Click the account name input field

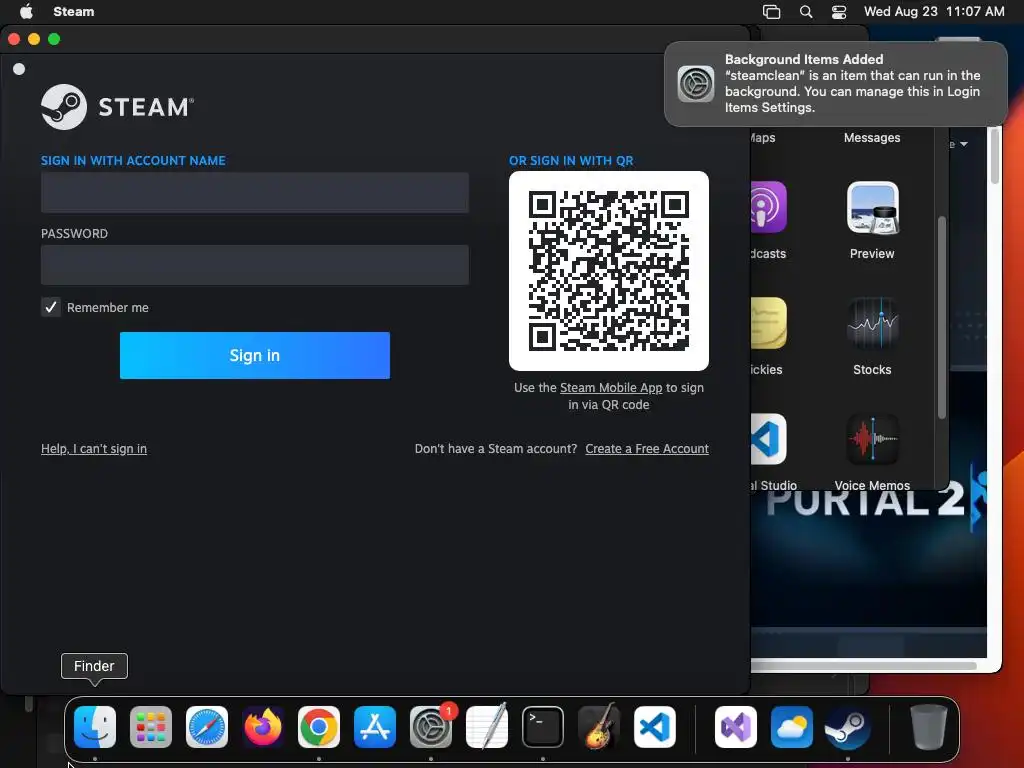tap(255, 193)
